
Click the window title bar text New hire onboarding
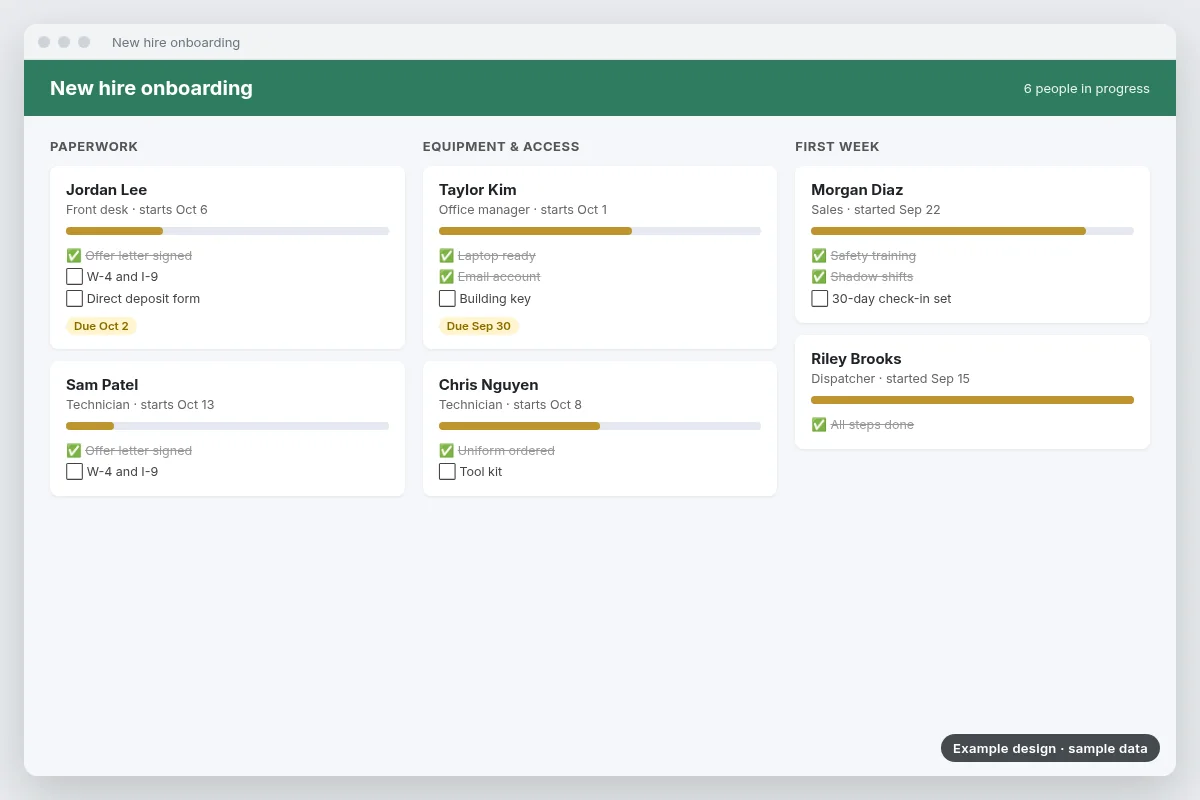point(176,43)
